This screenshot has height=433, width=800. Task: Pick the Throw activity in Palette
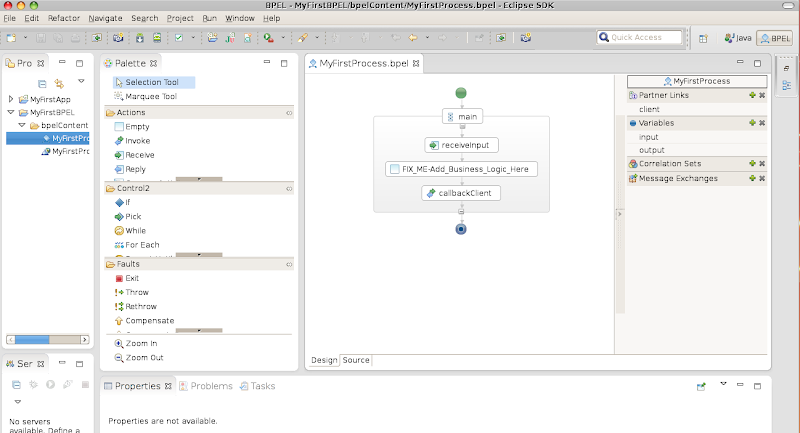point(132,292)
